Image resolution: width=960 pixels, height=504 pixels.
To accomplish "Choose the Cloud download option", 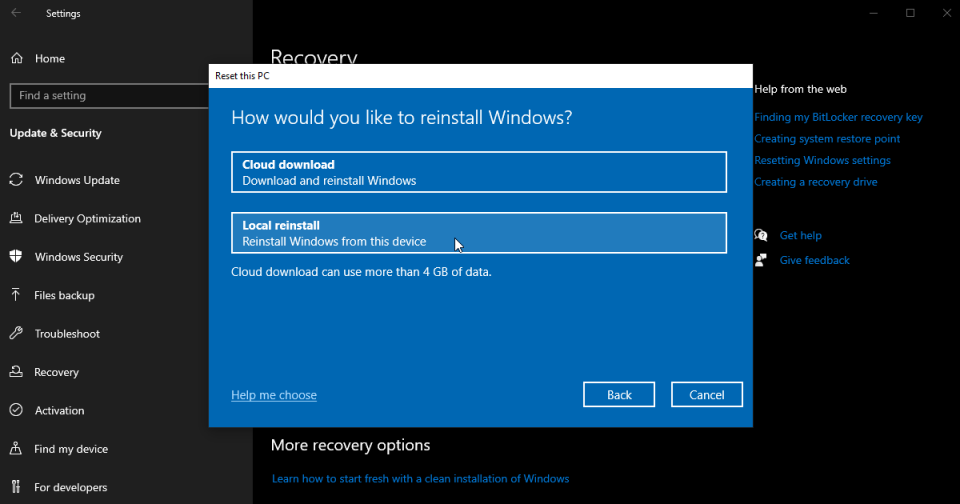I will click(x=479, y=172).
